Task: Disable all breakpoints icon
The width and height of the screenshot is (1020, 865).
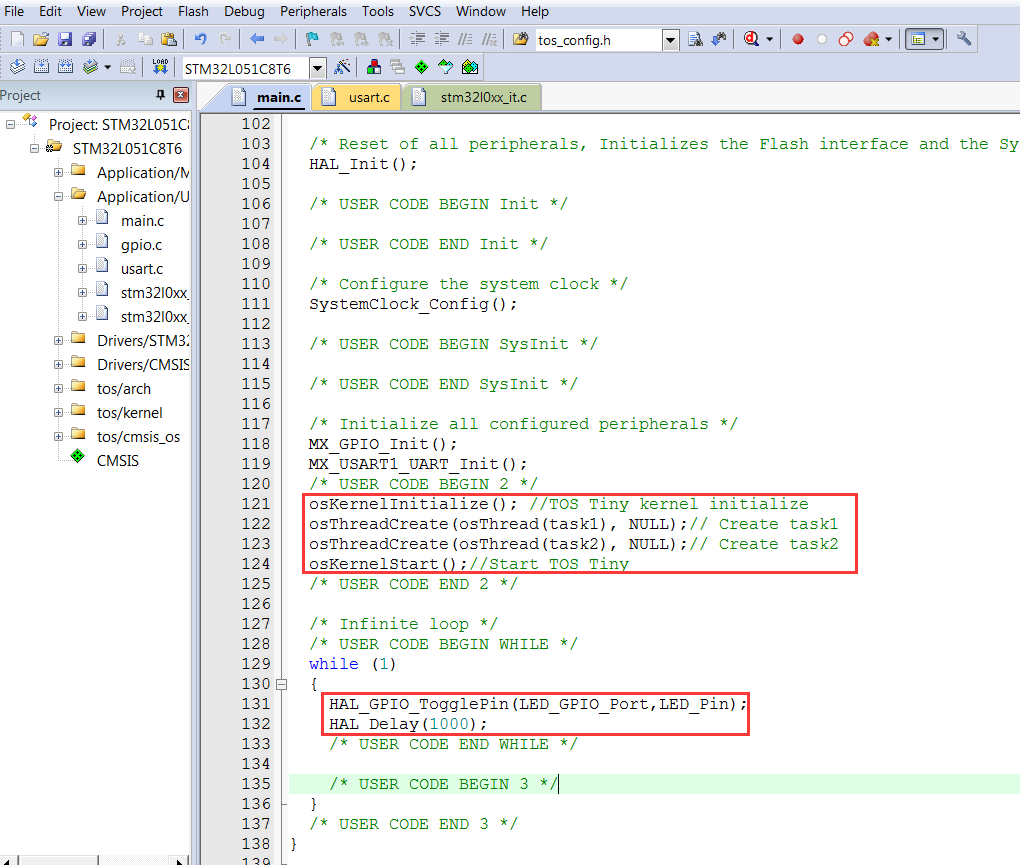Action: pos(846,40)
